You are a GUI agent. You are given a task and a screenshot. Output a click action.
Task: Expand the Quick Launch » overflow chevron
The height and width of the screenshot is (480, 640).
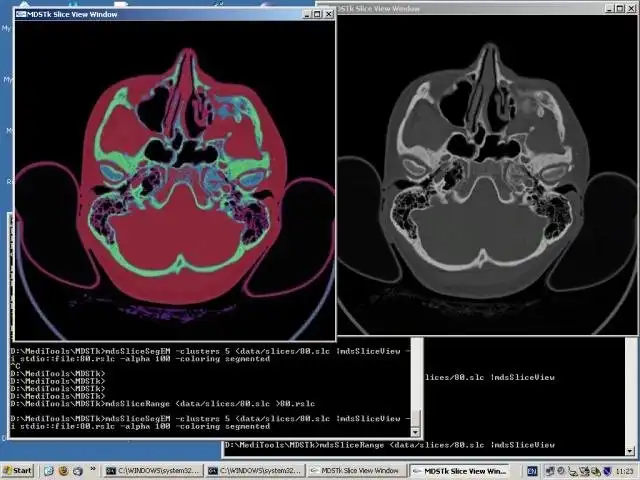tap(93, 469)
